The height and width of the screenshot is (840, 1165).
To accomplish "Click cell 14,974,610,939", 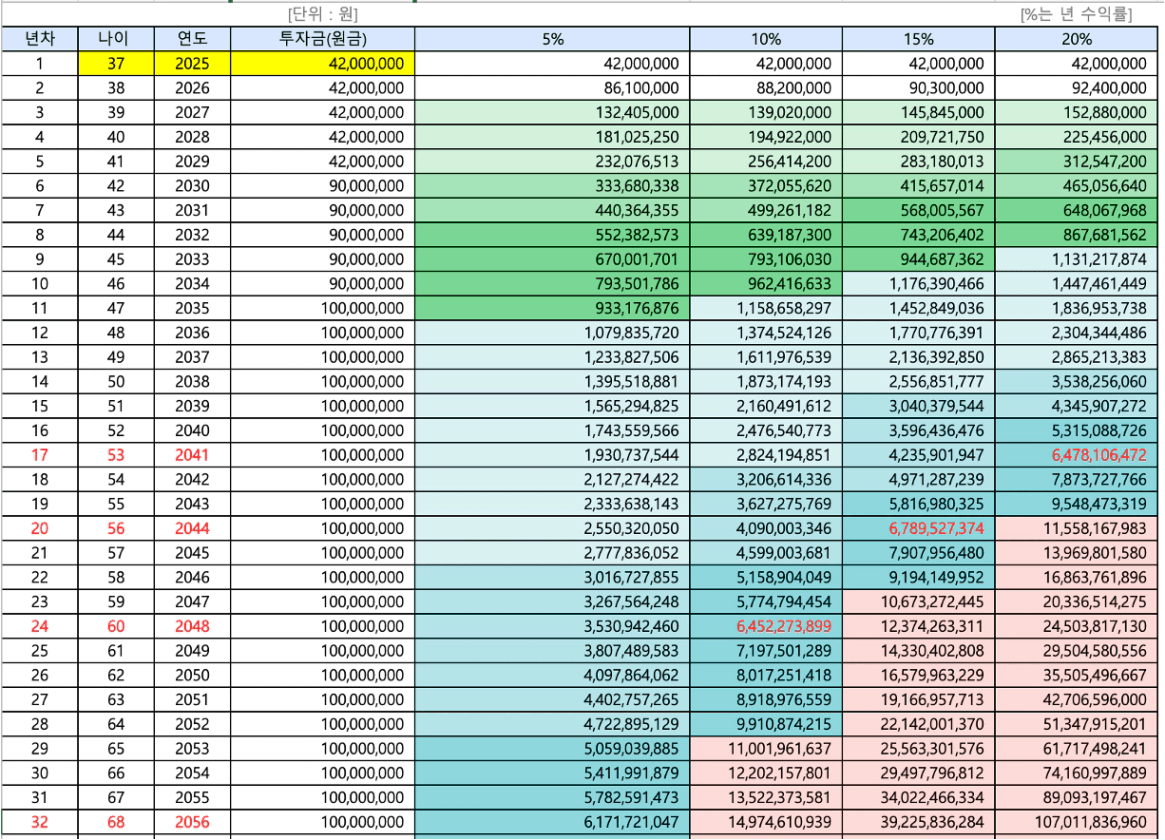I will click(x=766, y=824).
